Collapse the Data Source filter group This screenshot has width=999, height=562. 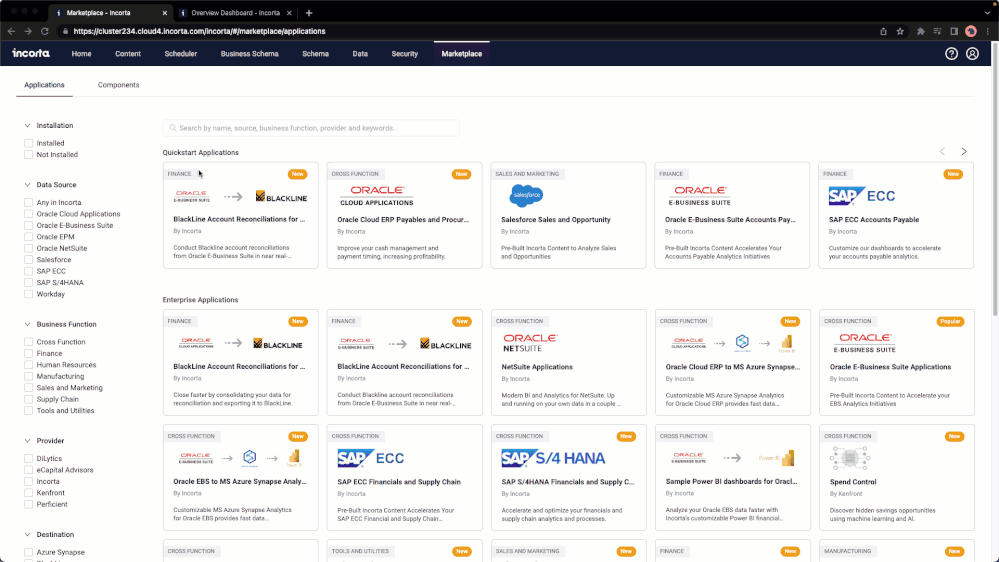[x=26, y=185]
